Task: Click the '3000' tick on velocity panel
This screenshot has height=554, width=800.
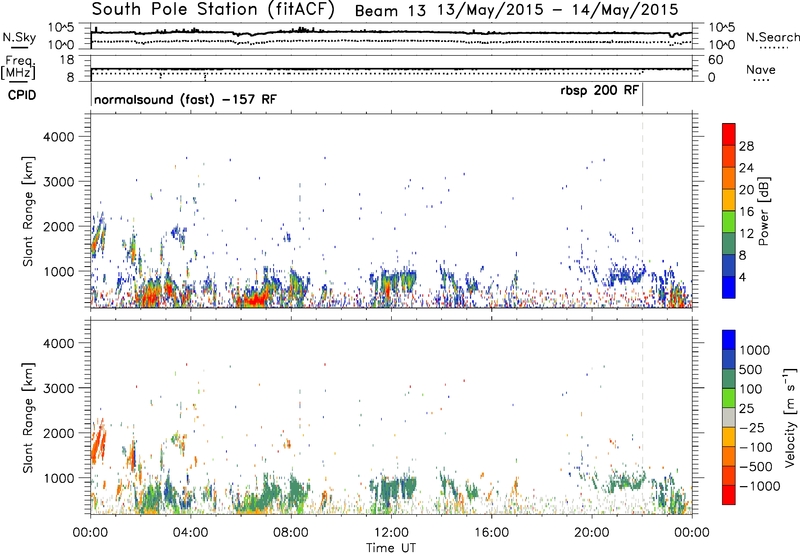Action: (59, 388)
